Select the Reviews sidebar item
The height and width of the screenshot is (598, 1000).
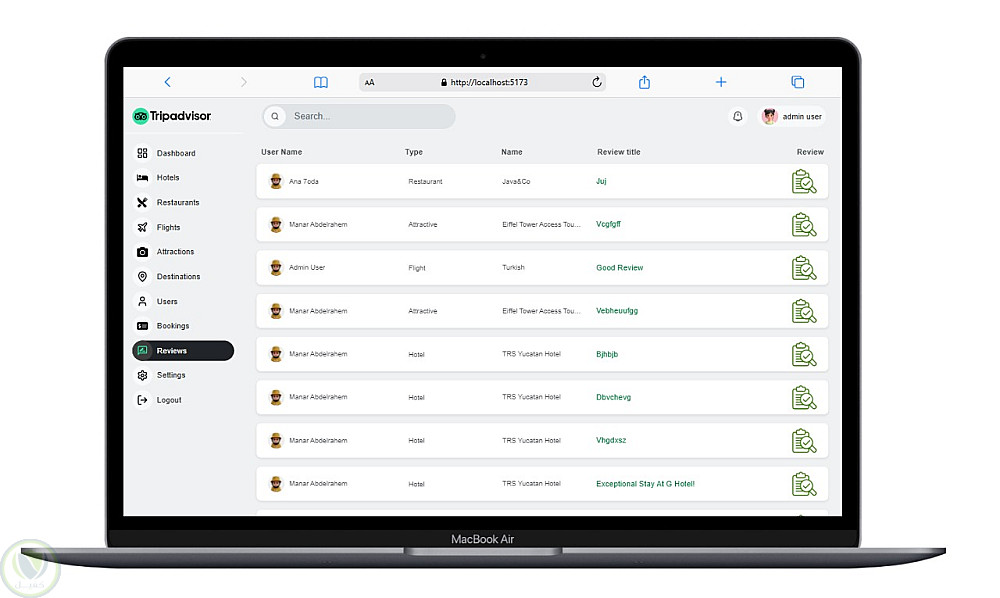point(183,351)
